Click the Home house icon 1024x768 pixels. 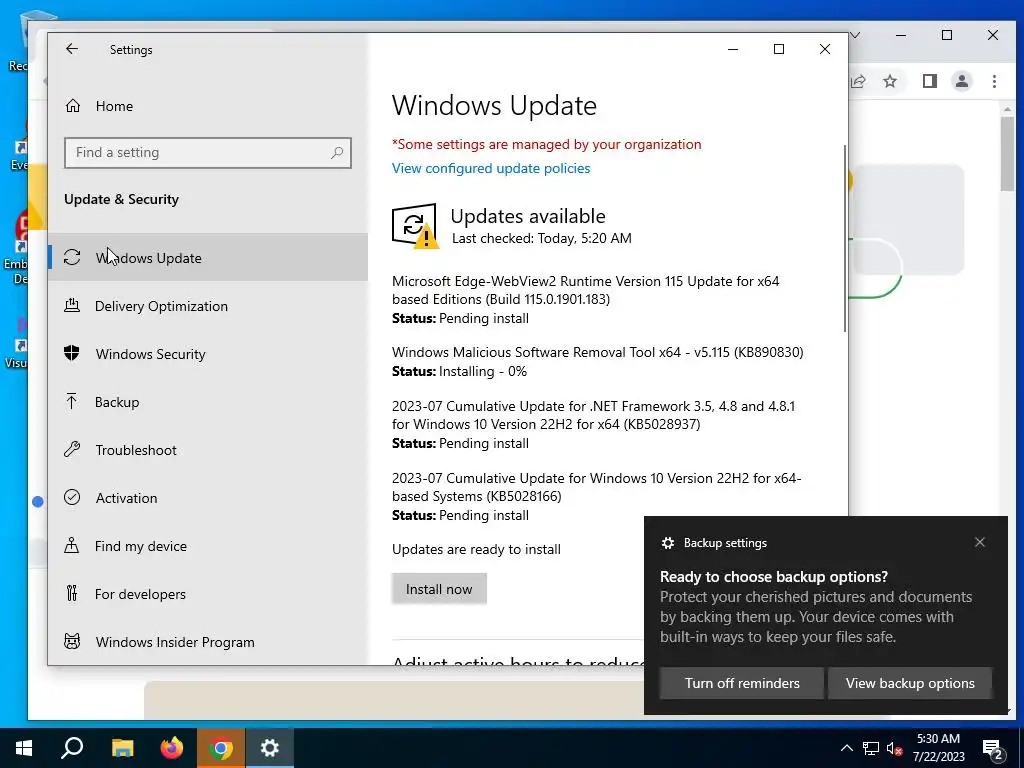click(x=72, y=105)
